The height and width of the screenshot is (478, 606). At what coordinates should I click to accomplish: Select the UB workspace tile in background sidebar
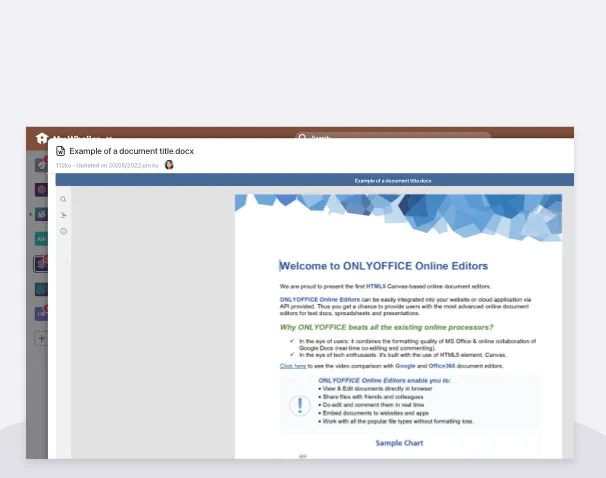click(41, 314)
